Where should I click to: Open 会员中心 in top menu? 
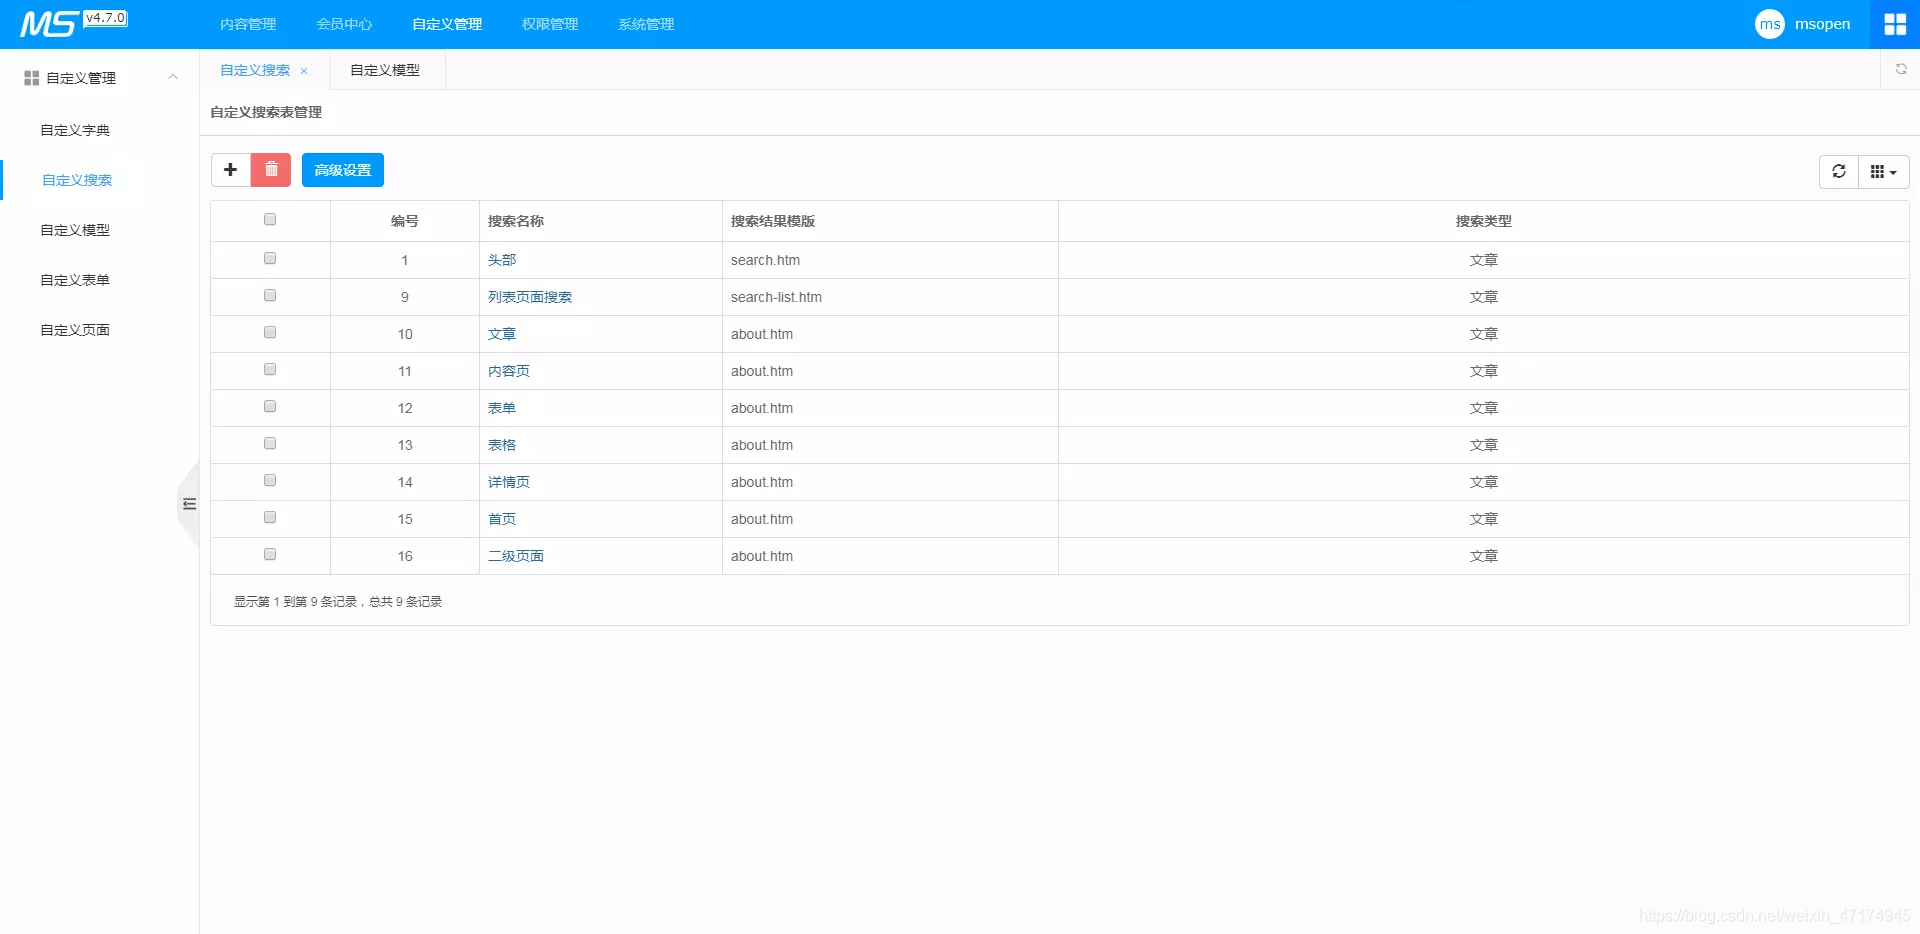point(344,24)
